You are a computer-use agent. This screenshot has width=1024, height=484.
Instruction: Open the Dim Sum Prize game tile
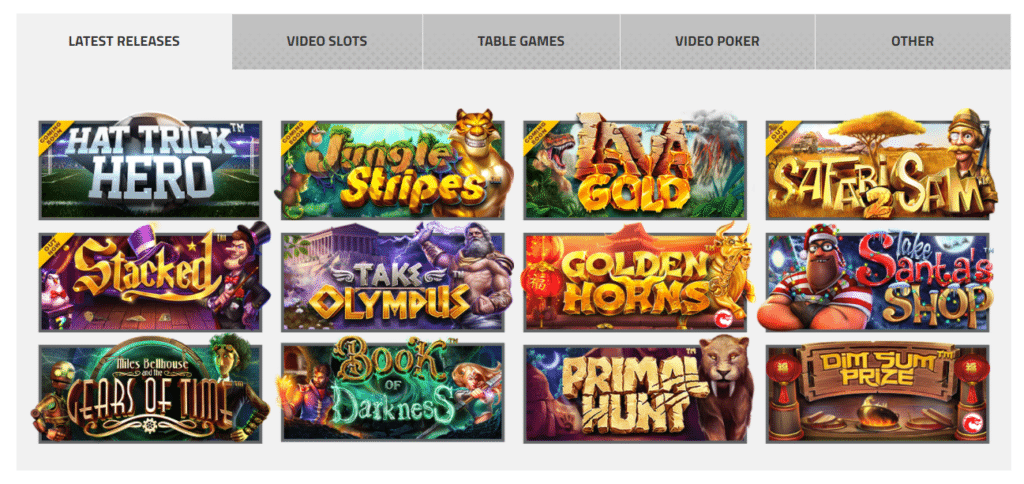point(878,393)
